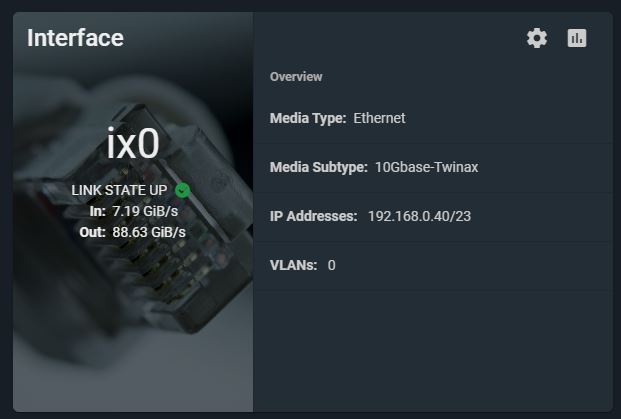This screenshot has height=419, width=621.
Task: Click the green link state check icon
Action: 182,190
